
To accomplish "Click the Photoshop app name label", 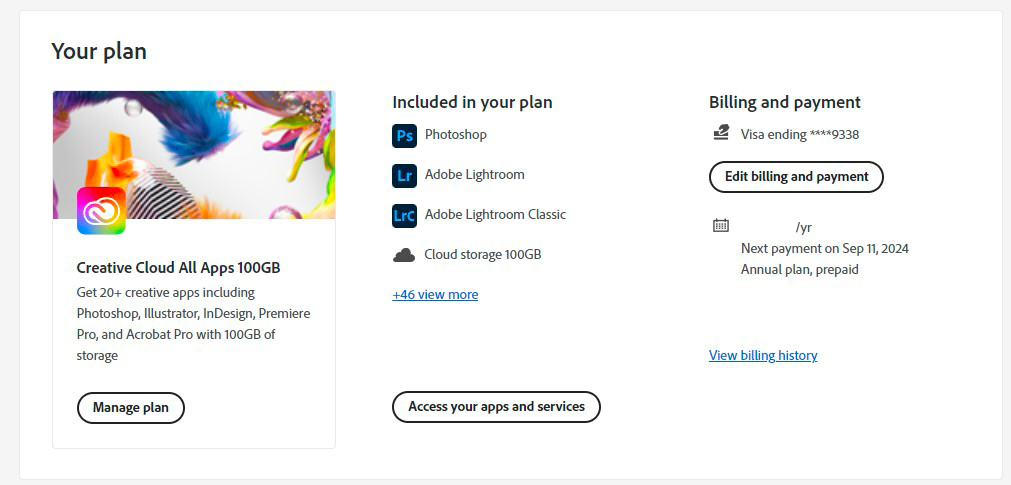I will pyautogui.click(x=456, y=134).
